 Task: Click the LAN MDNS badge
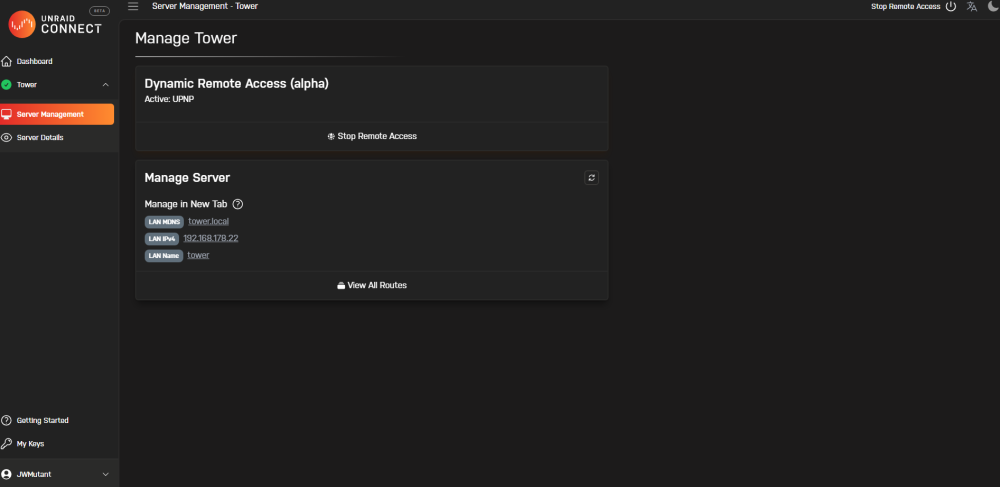click(x=165, y=222)
